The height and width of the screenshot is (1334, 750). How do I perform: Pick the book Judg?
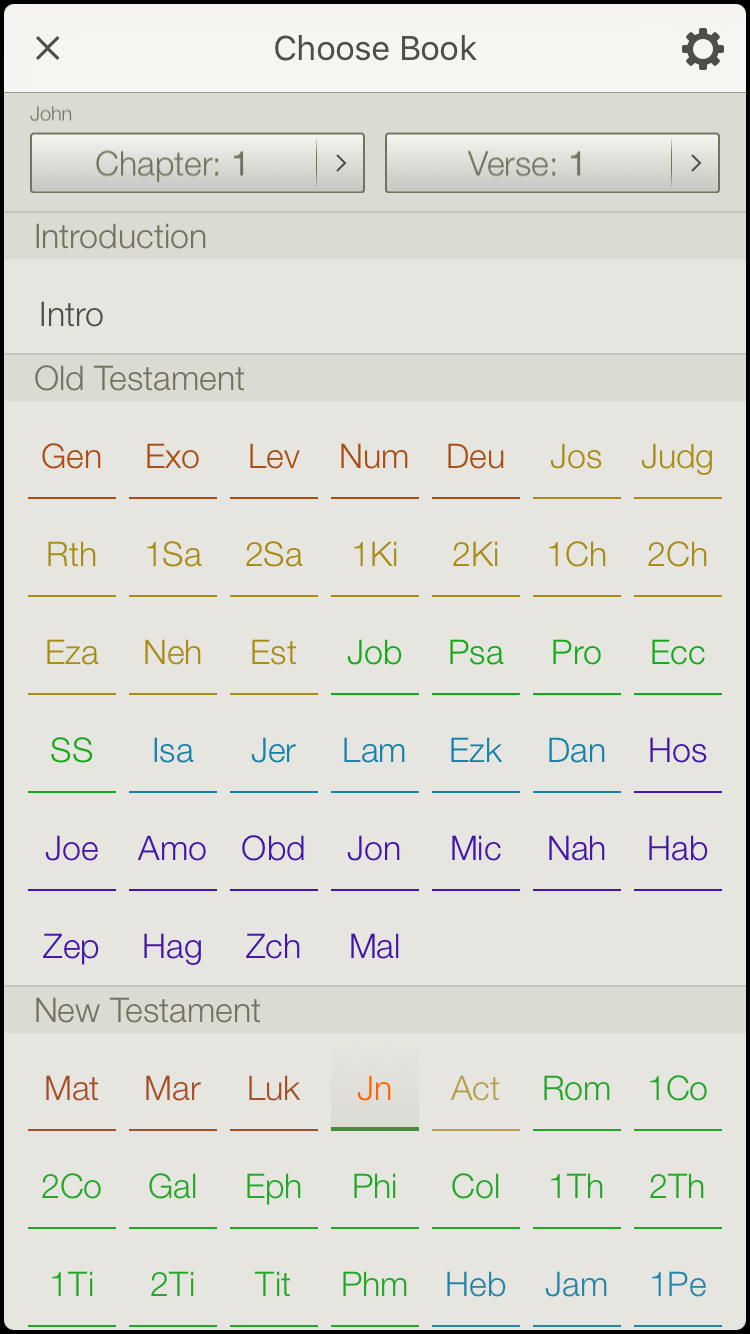678,458
